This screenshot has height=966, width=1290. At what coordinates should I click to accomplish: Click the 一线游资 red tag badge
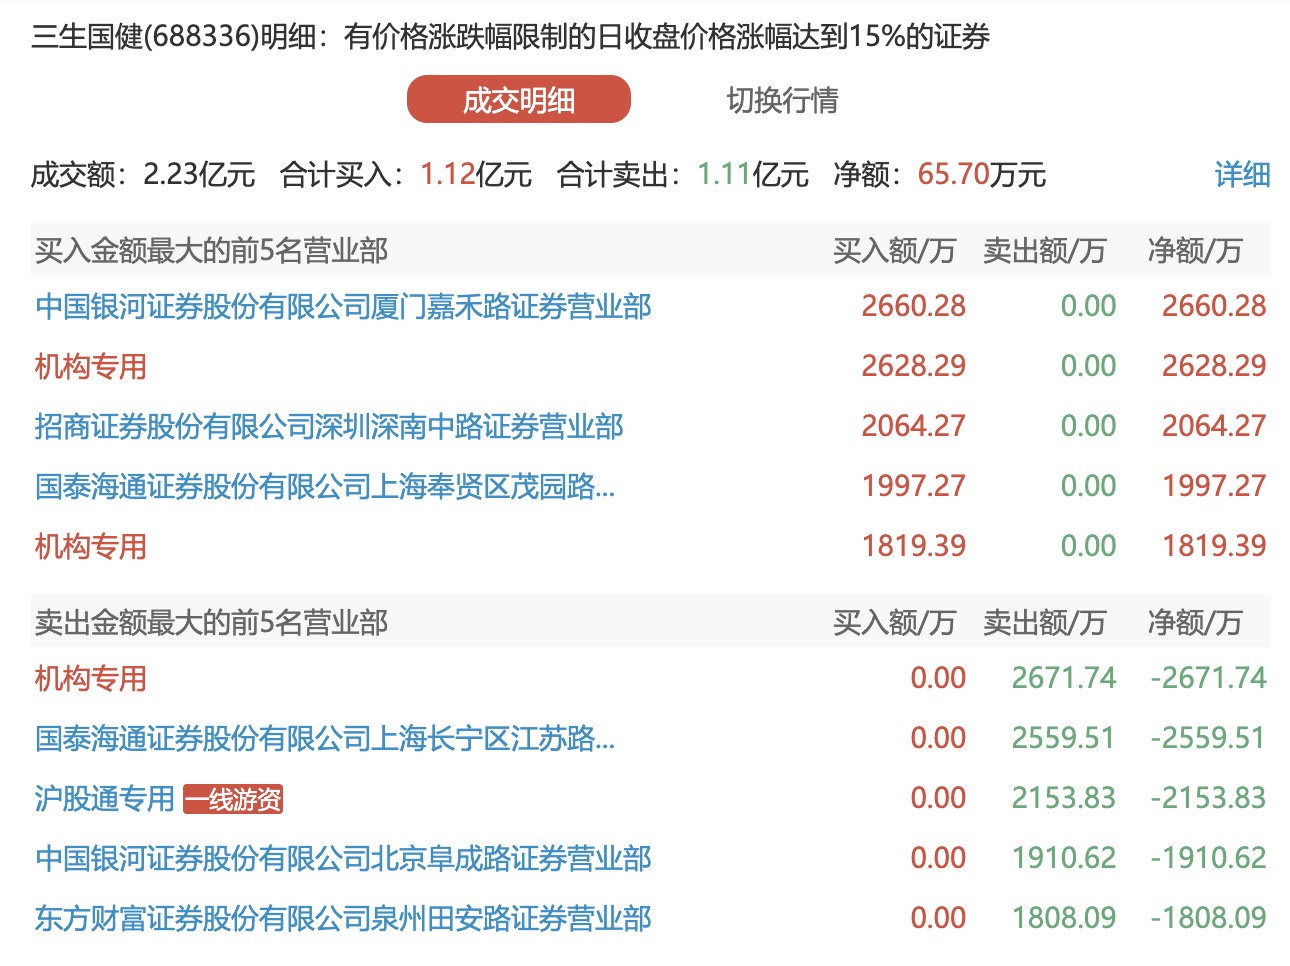(x=233, y=799)
